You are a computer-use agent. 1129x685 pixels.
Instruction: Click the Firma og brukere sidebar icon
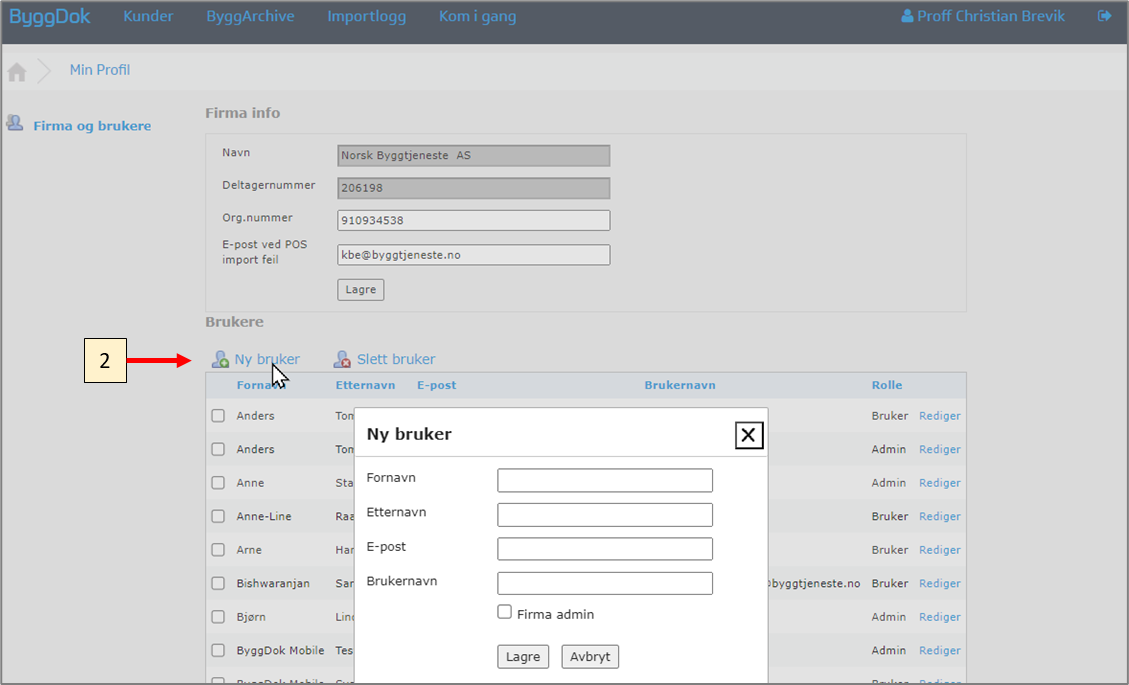pyautogui.click(x=15, y=124)
